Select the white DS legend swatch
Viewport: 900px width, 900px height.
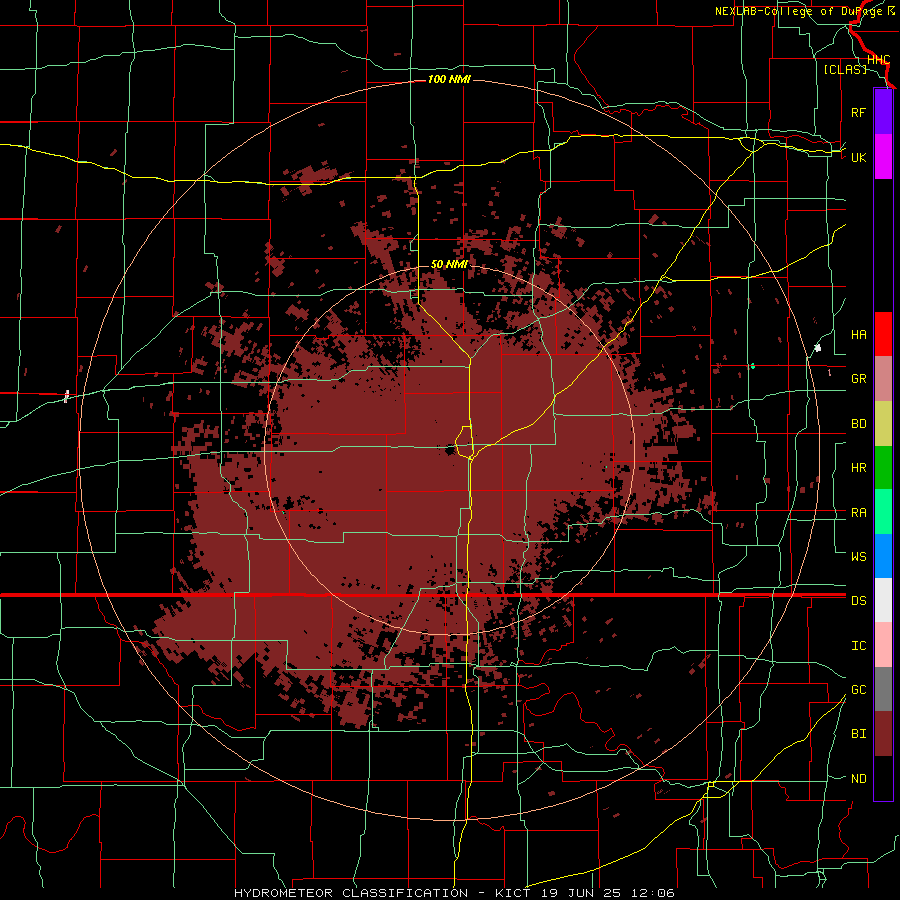(883, 600)
